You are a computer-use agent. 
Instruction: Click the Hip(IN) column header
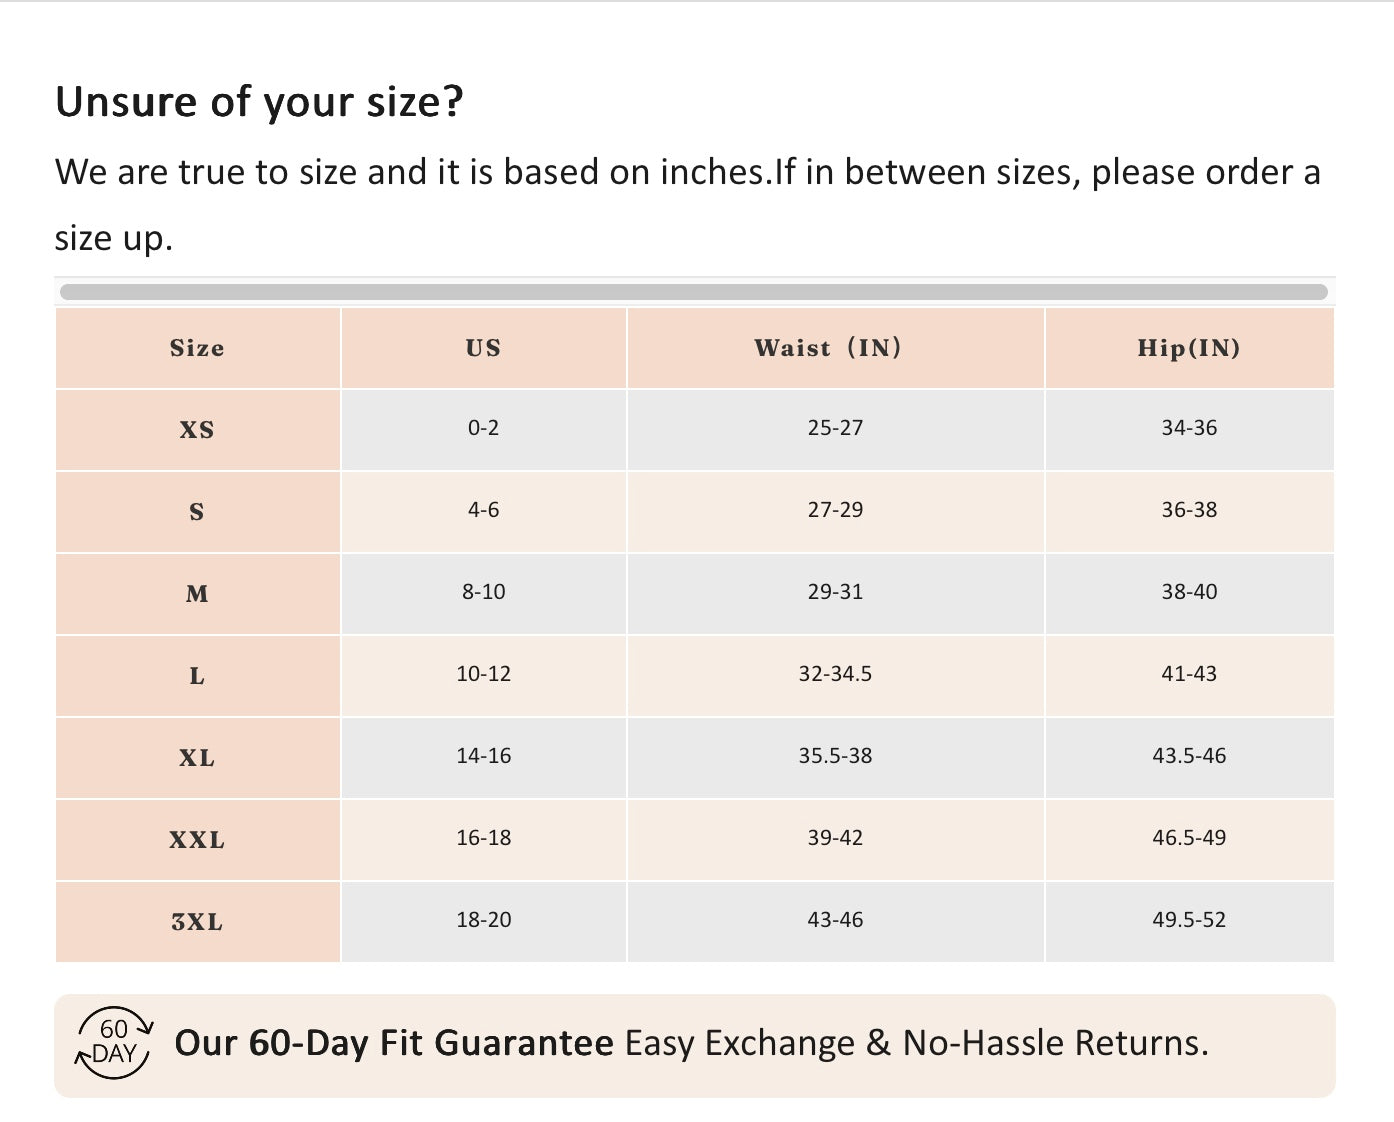tap(1188, 348)
